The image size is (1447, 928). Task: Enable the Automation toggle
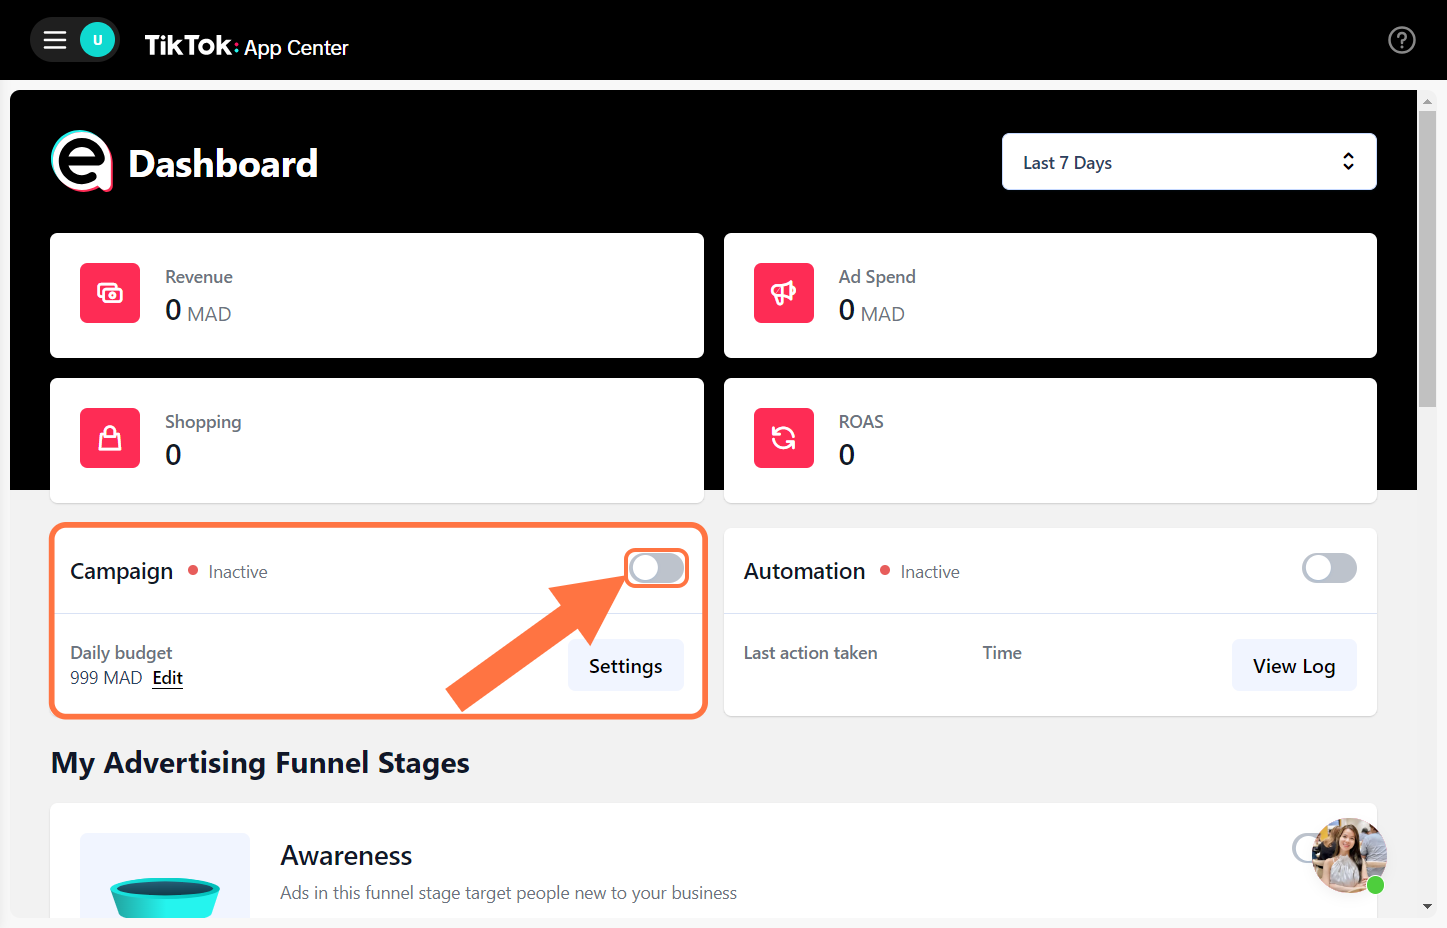1328,567
